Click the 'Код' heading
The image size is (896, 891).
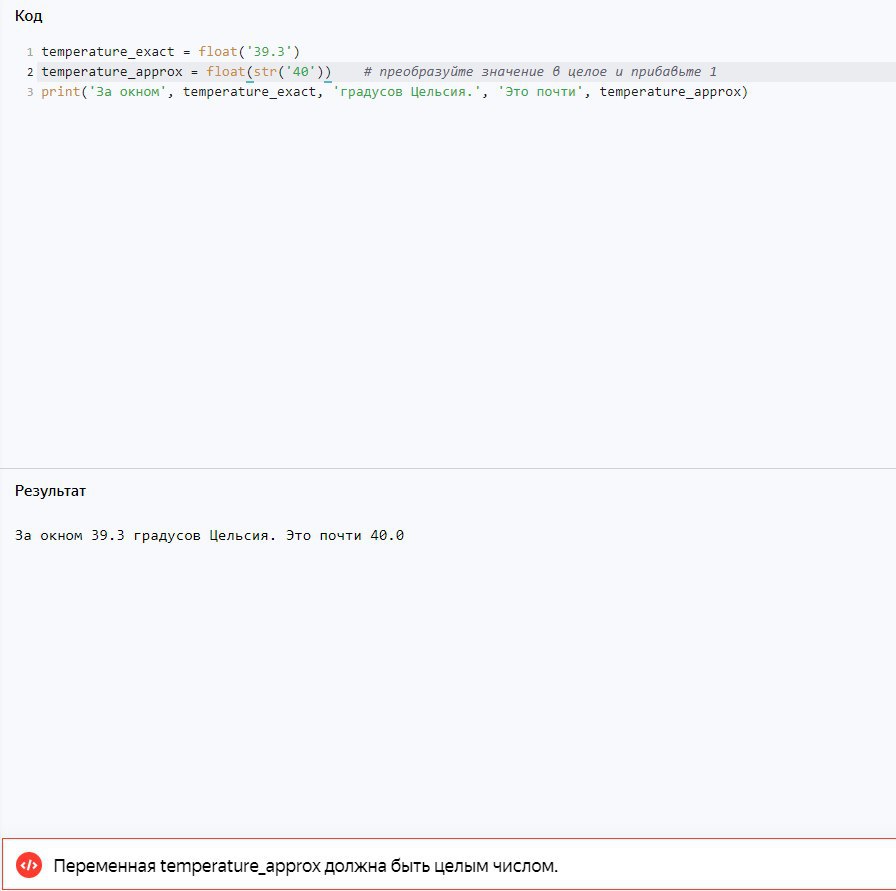pos(29,16)
